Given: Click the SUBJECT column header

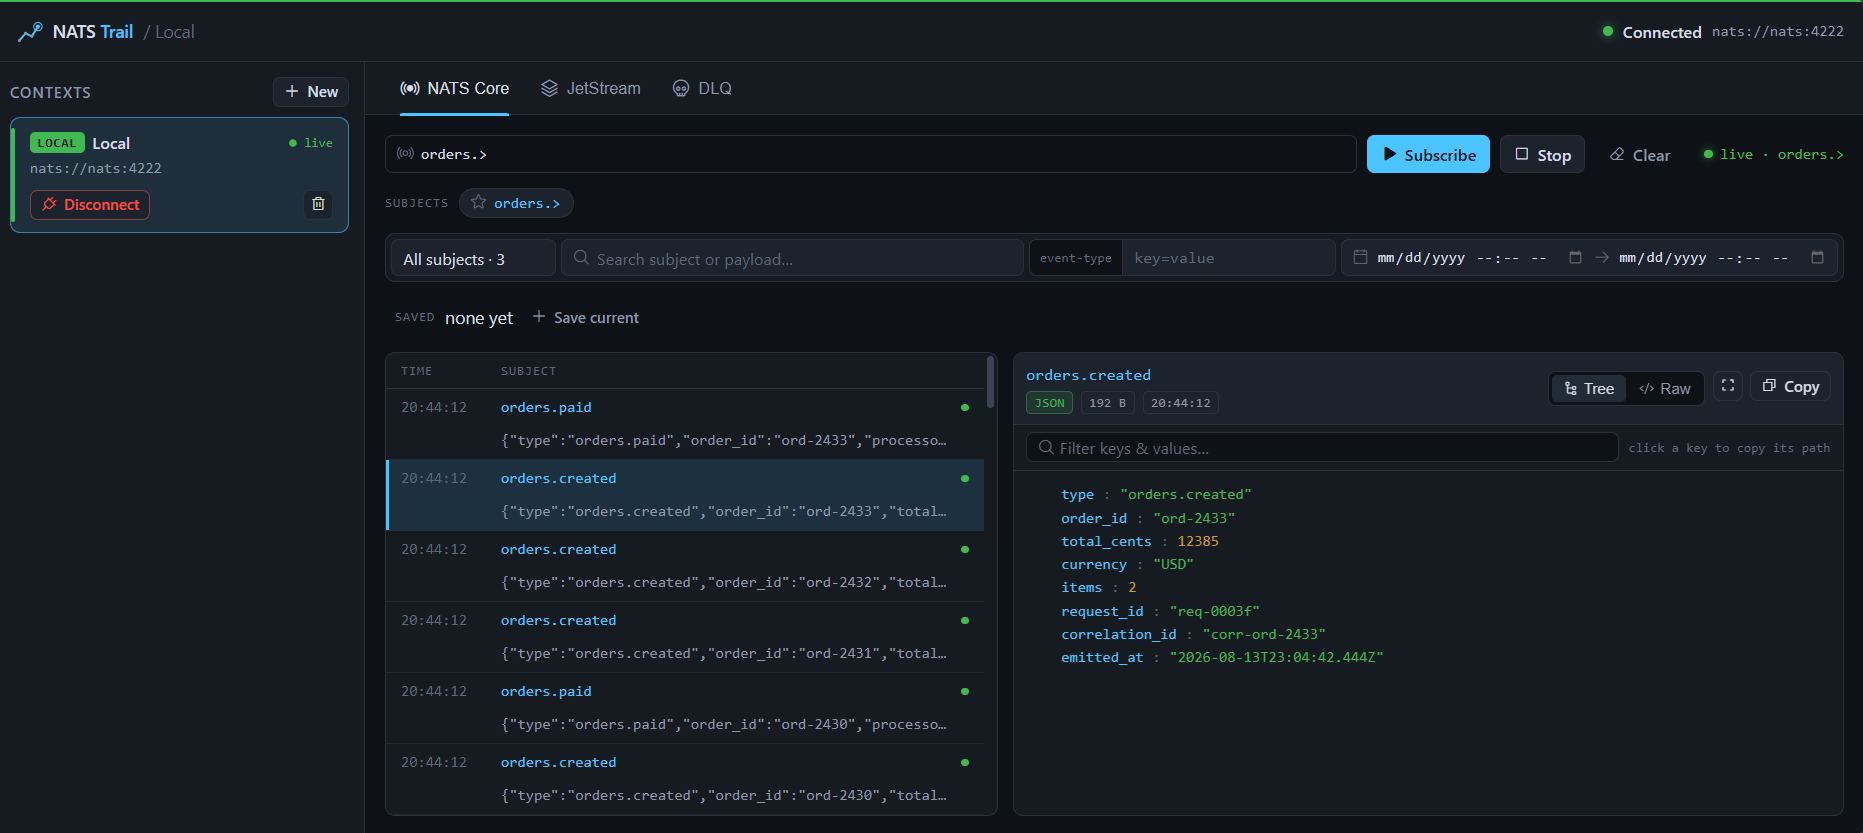Looking at the screenshot, I should coord(528,371).
